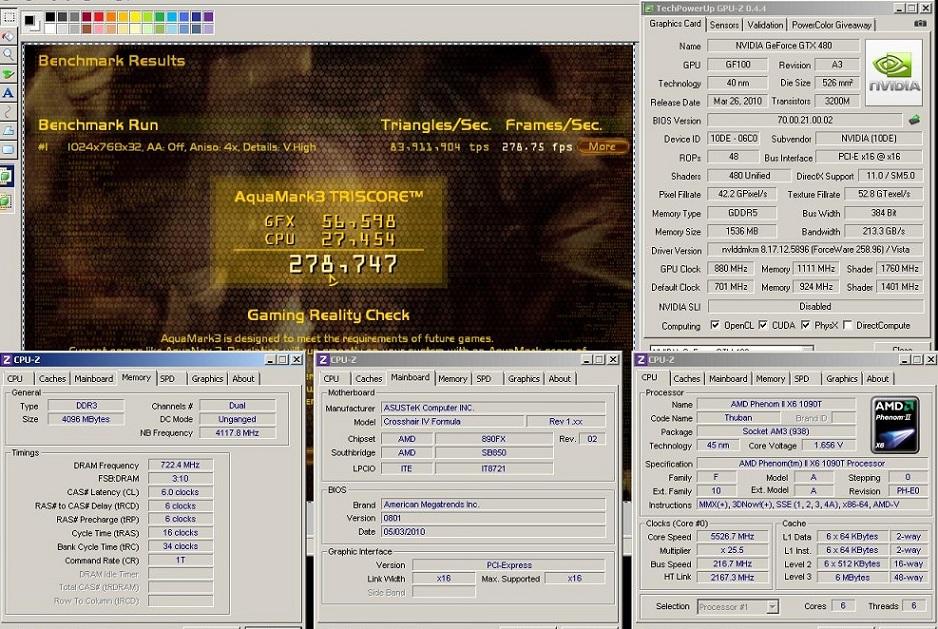Image resolution: width=938 pixels, height=629 pixels.
Task: Open CPU tab in CPU-Z mainboard window
Action: pos(331,378)
